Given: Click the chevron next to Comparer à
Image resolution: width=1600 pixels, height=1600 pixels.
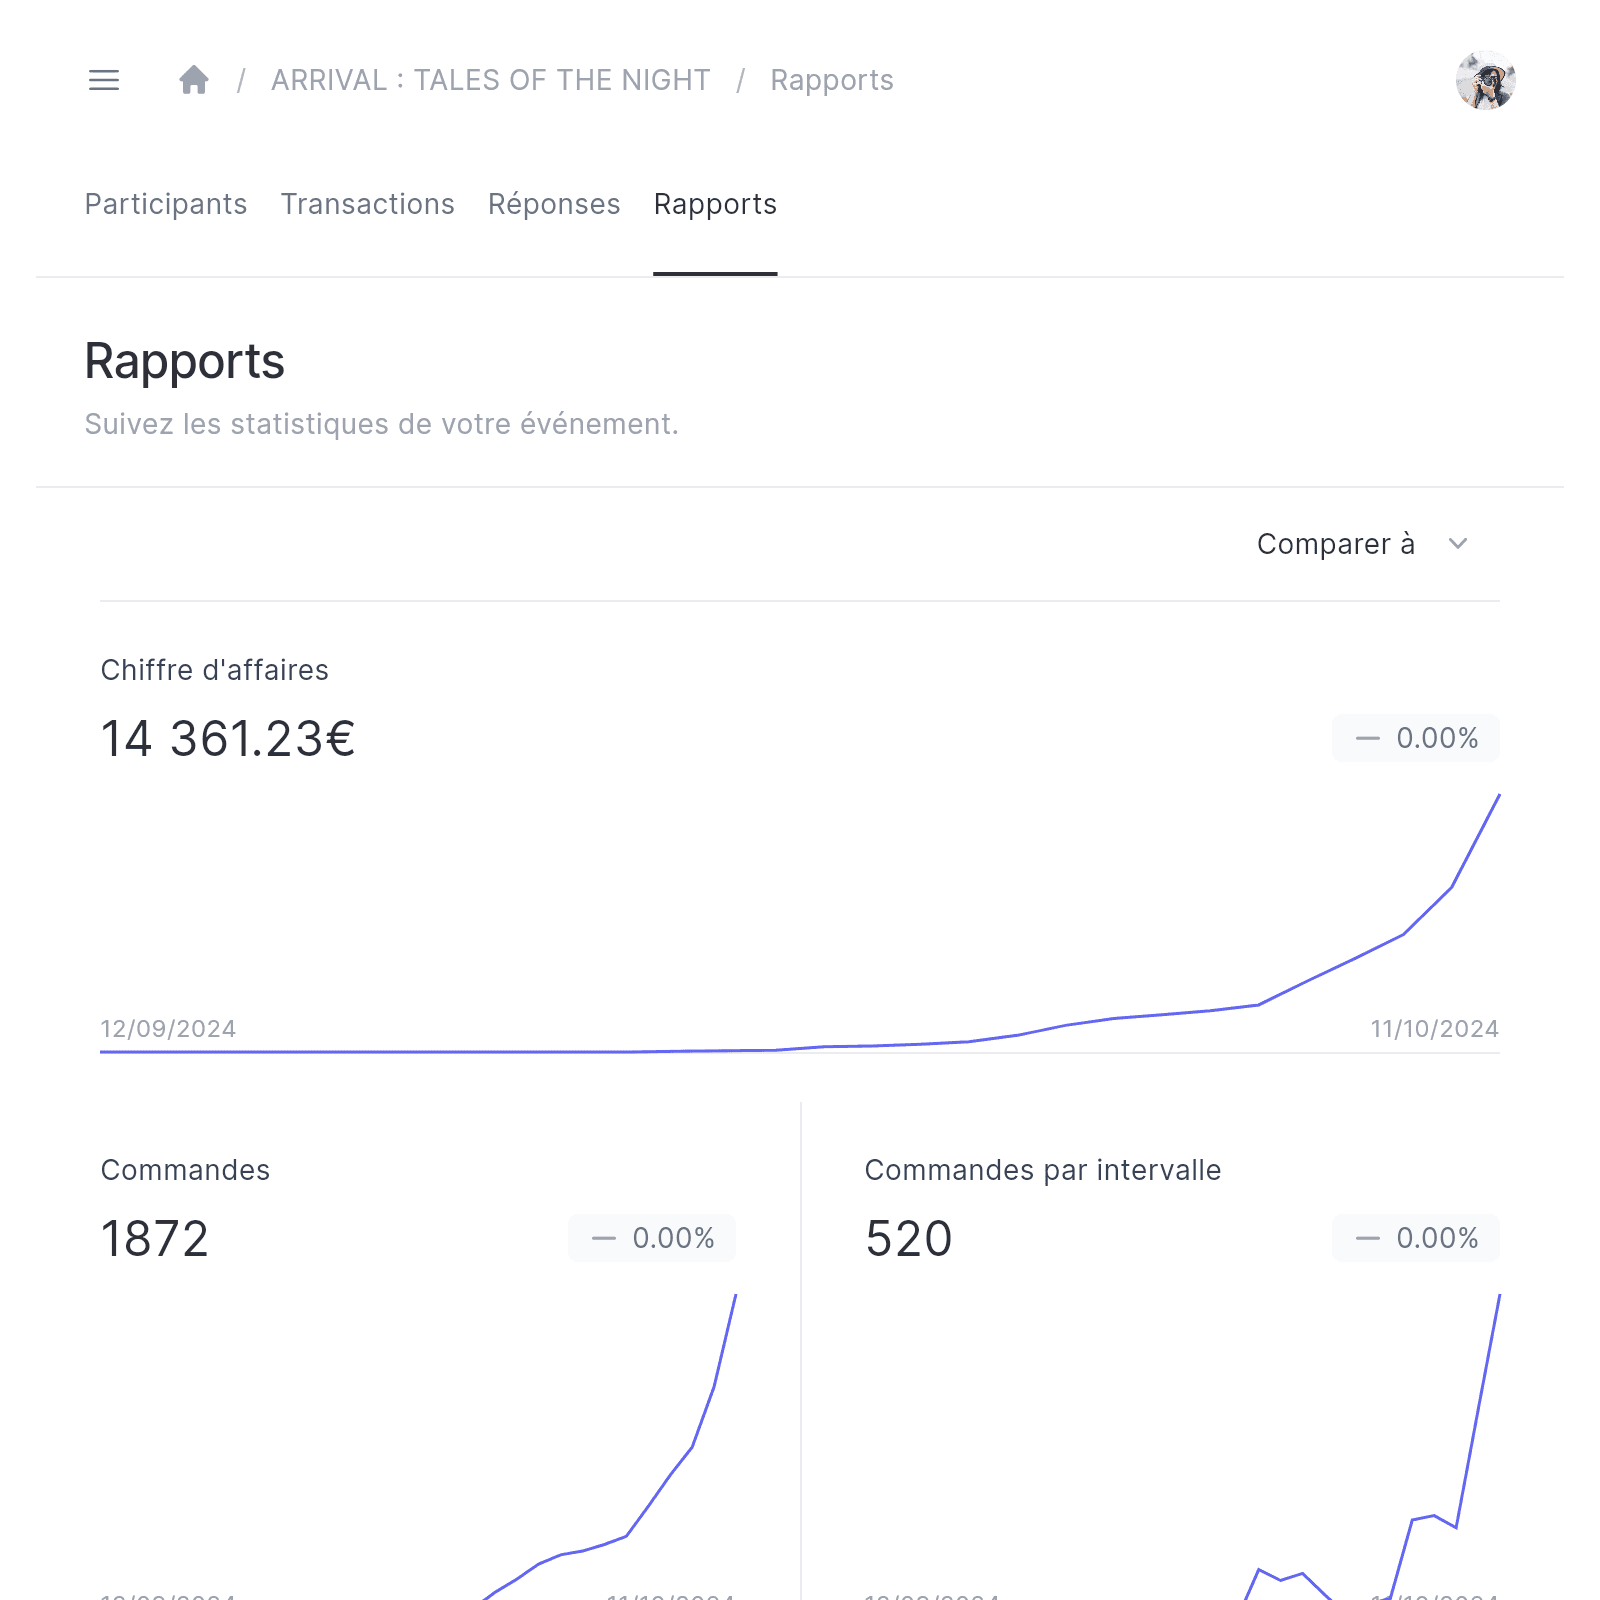Looking at the screenshot, I should tap(1459, 544).
